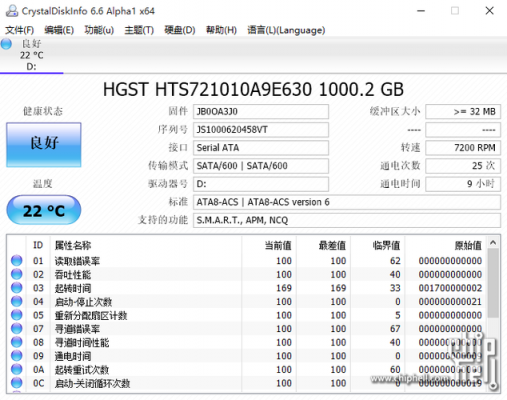Click the Serial ATA interface field
The height and width of the screenshot is (400, 507).
[x=261, y=148]
